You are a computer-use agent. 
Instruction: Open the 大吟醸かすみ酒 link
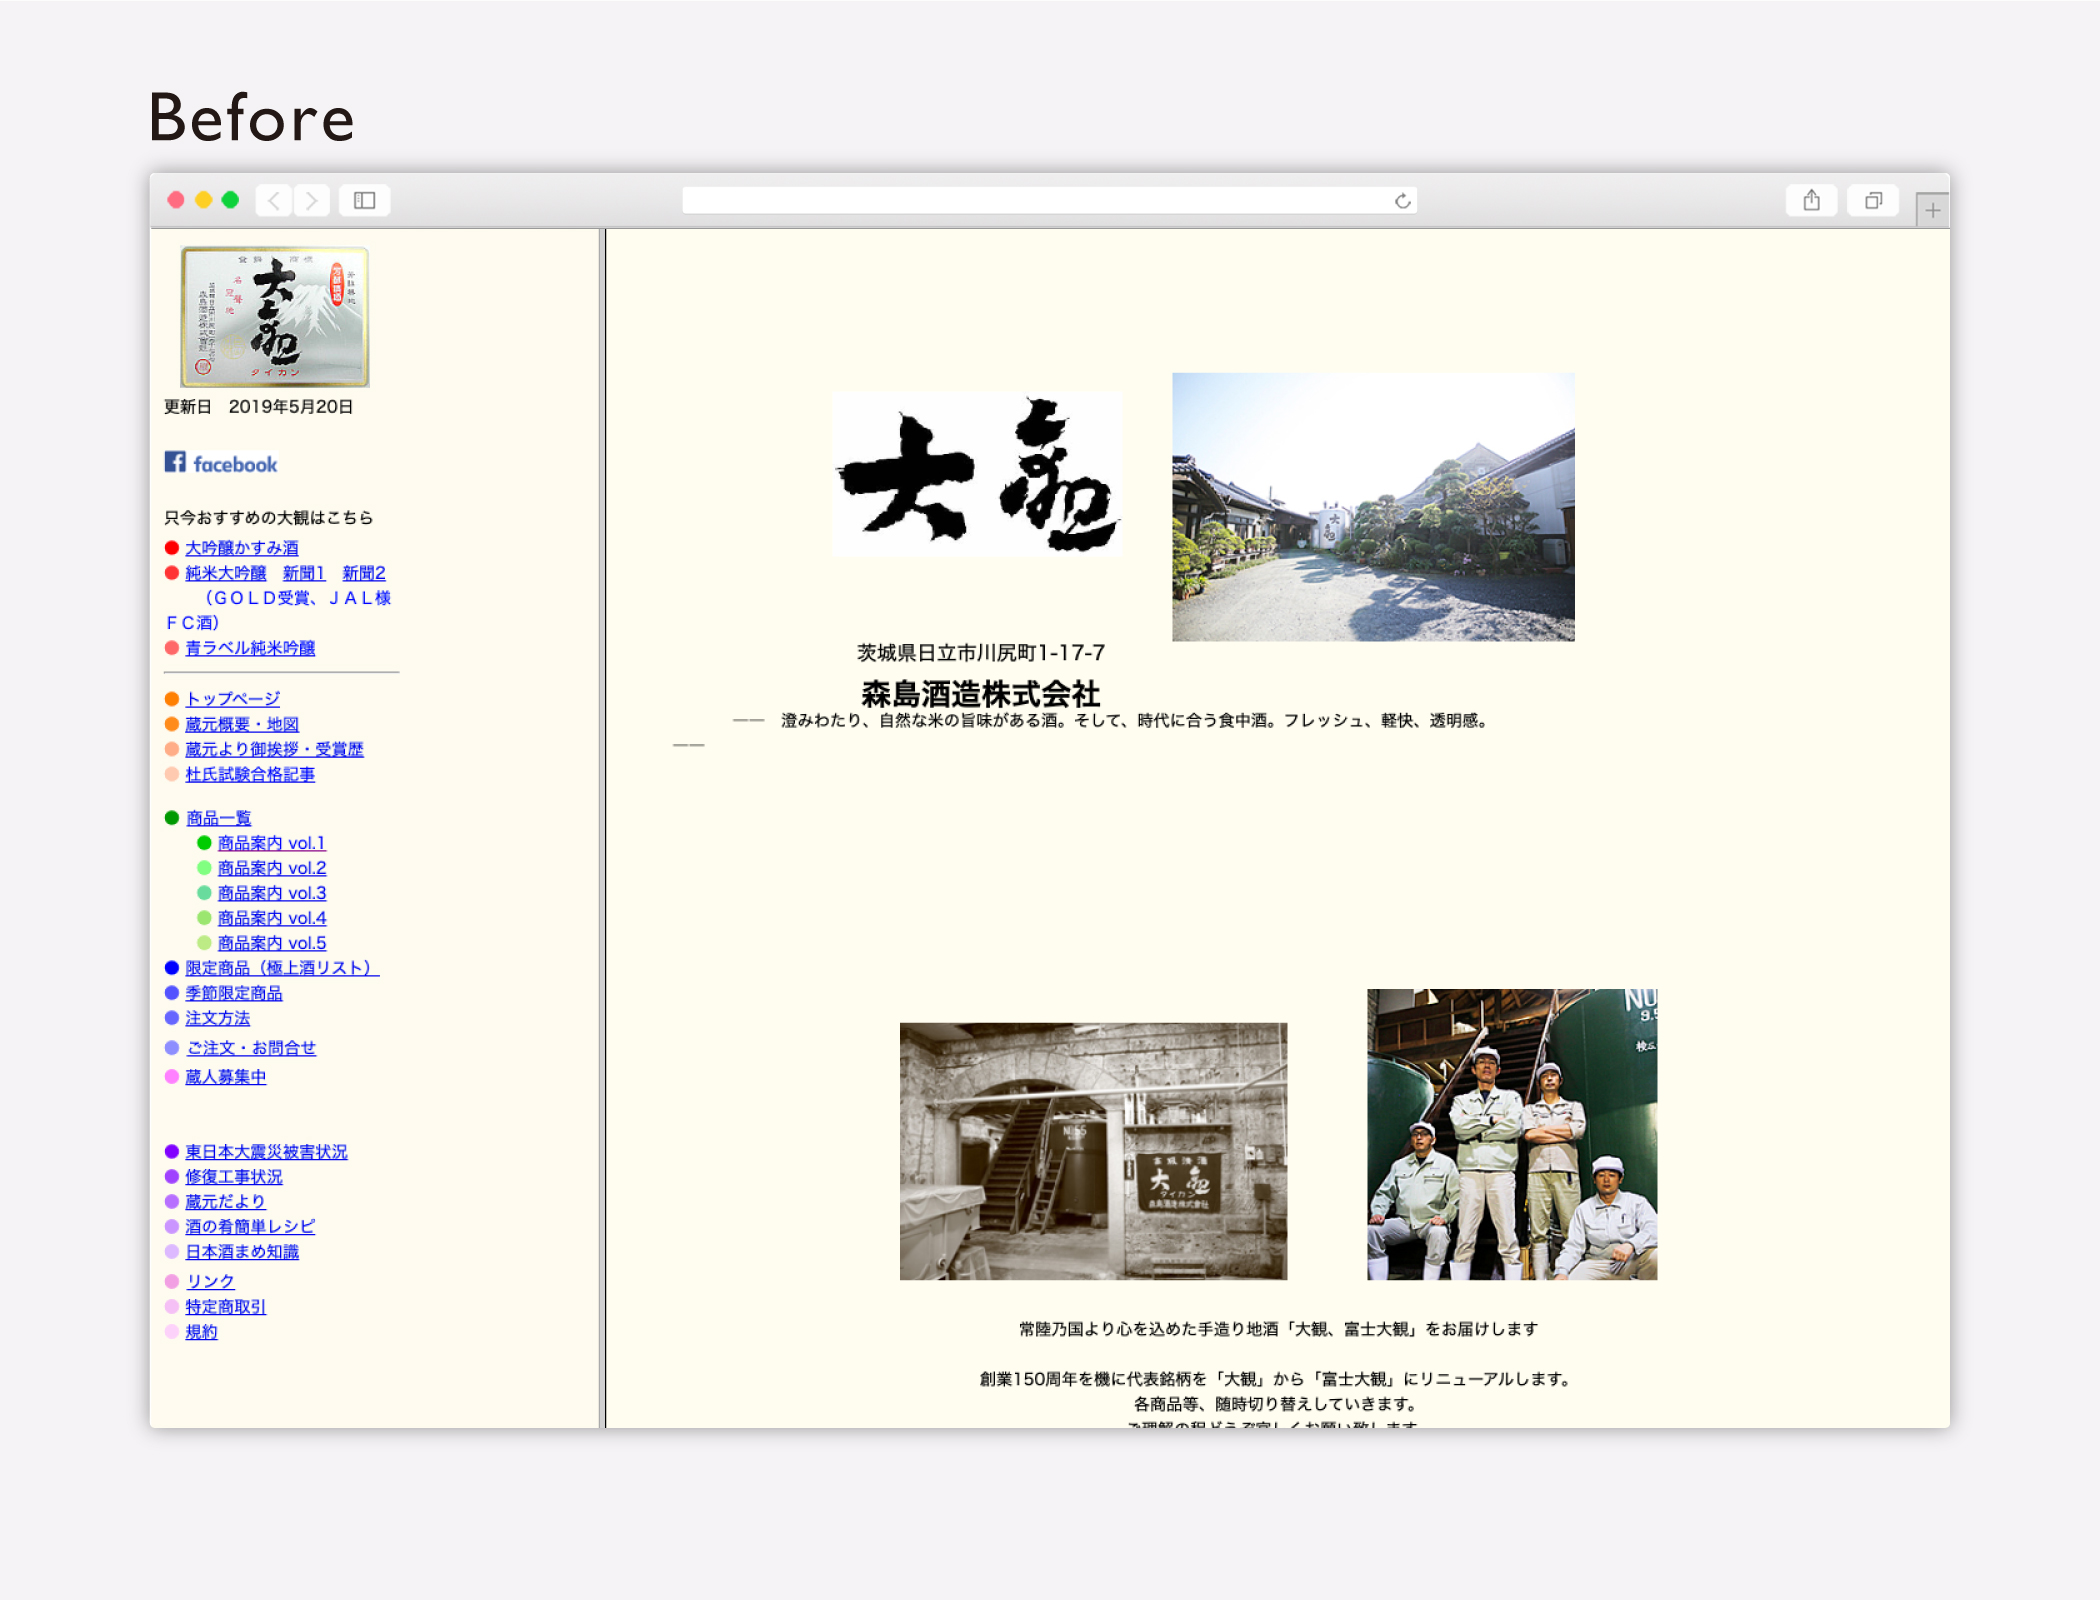coord(241,548)
